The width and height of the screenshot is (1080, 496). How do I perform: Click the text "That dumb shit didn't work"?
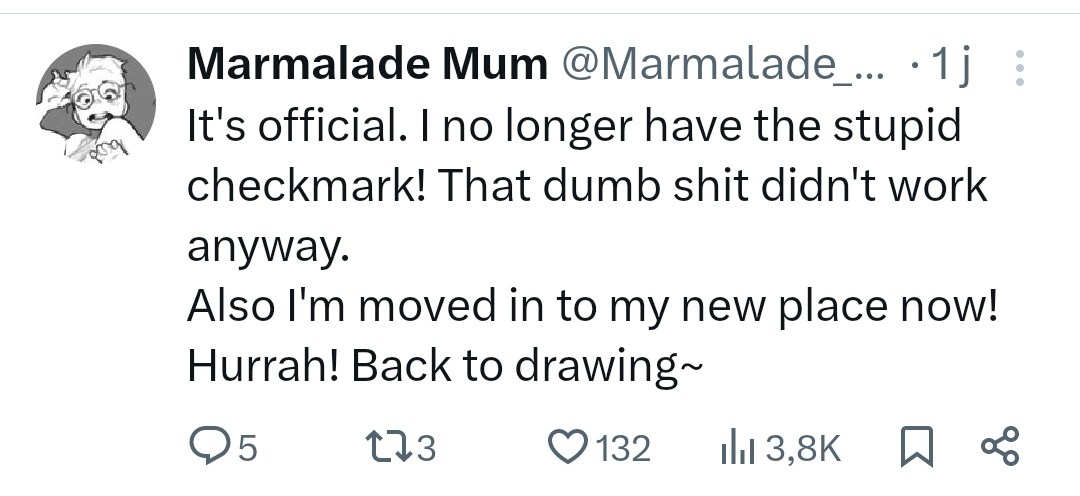click(712, 186)
